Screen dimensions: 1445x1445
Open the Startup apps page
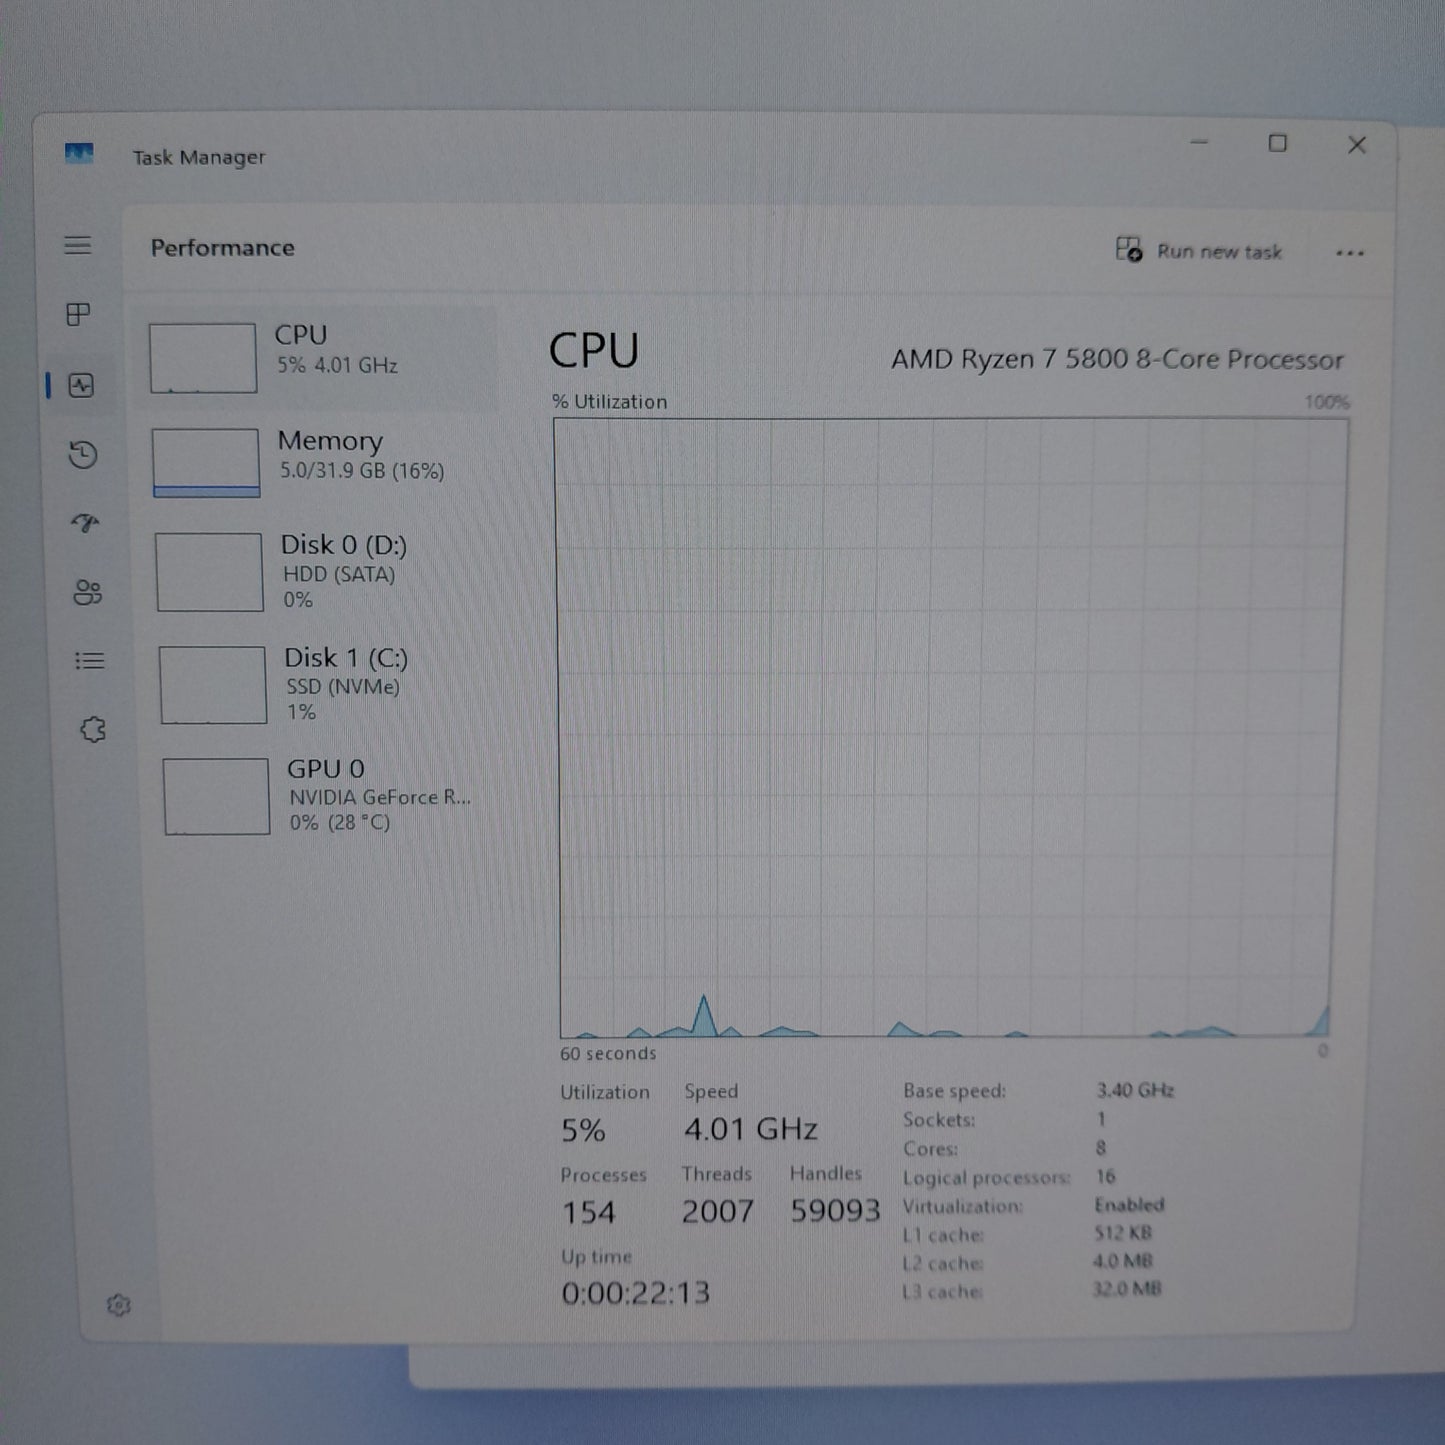click(86, 525)
